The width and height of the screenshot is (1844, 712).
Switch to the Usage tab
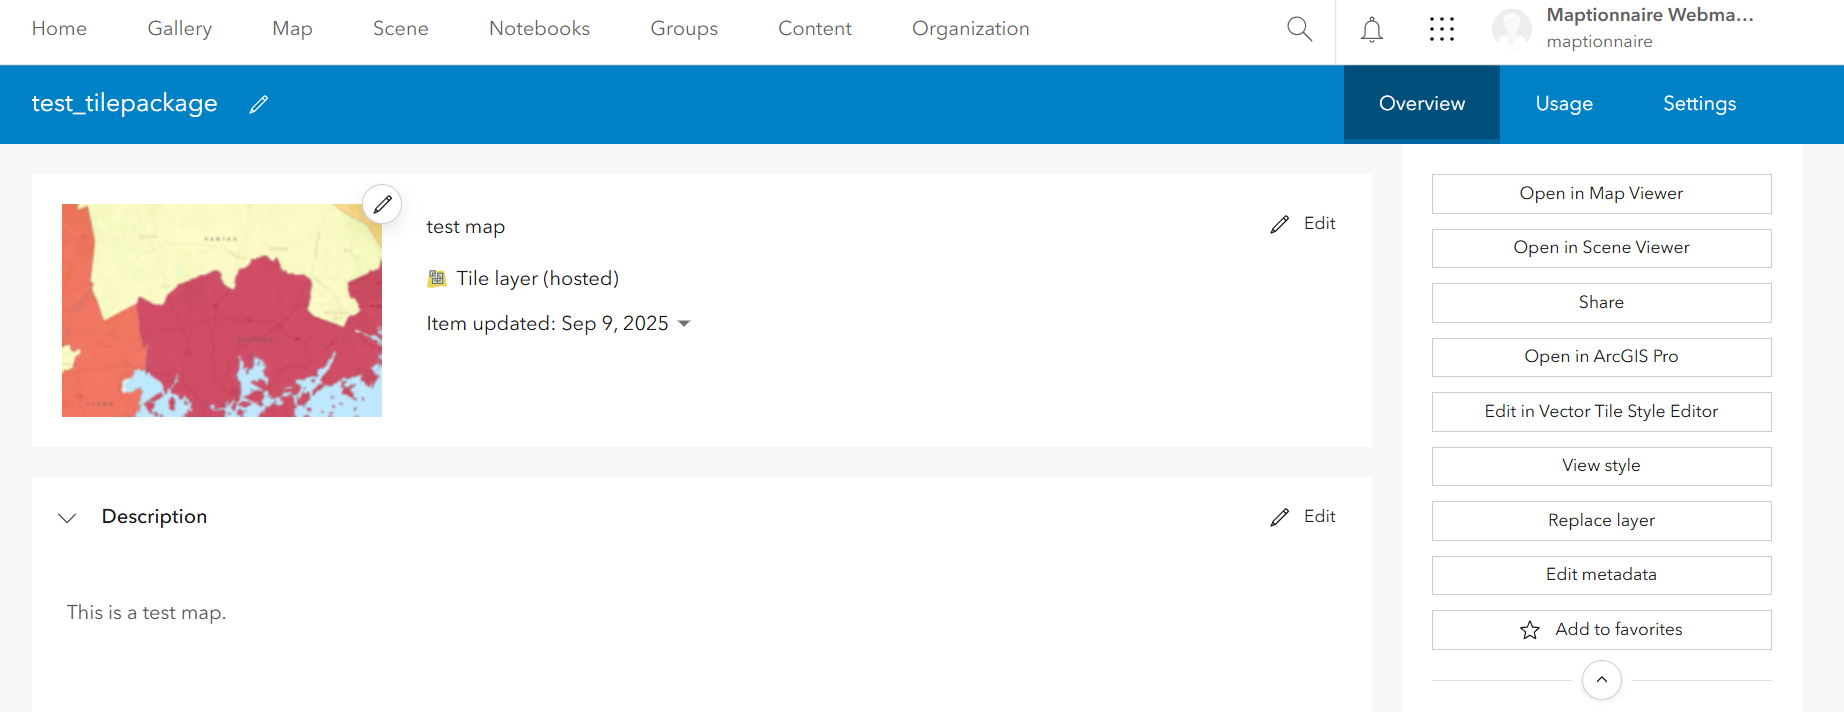1564,104
